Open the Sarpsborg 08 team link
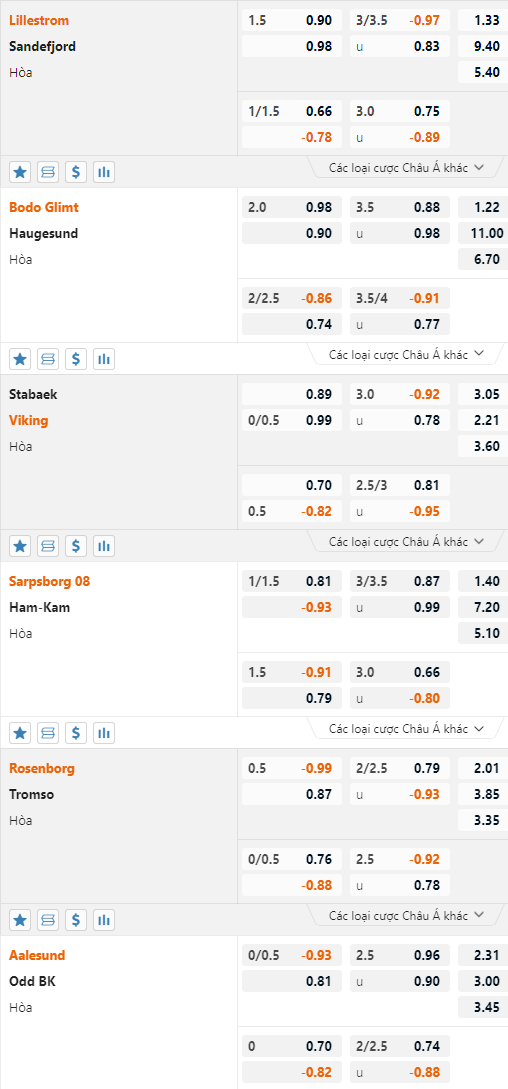Viewport: 508px width, 1089px height. point(49,581)
